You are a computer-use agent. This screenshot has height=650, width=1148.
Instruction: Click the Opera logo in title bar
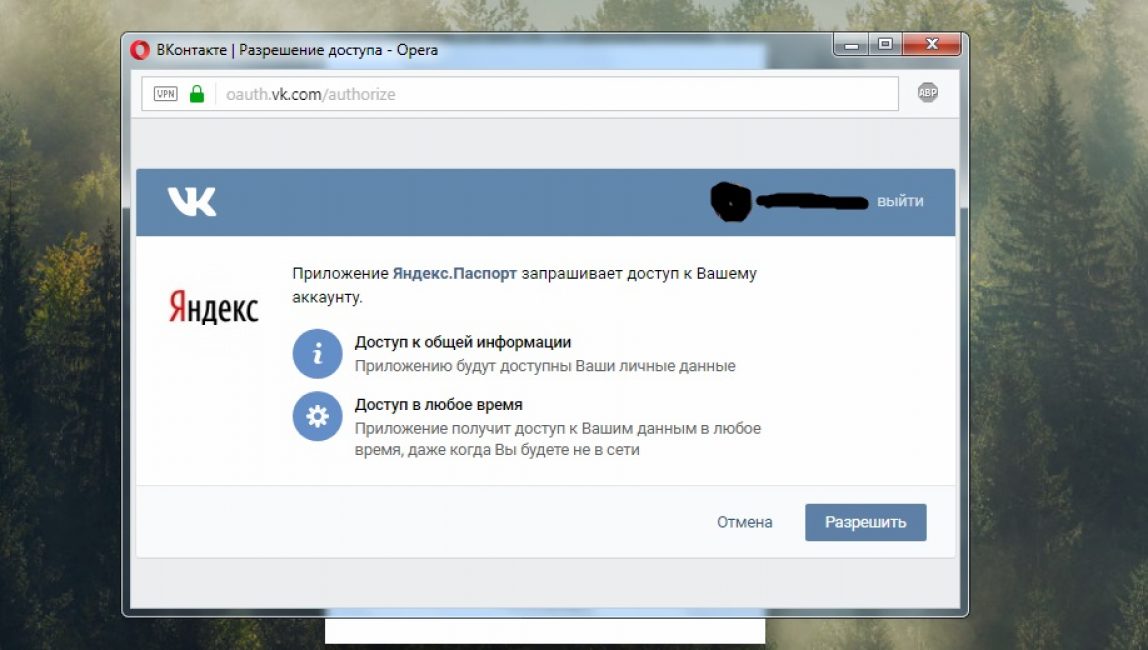(x=140, y=50)
